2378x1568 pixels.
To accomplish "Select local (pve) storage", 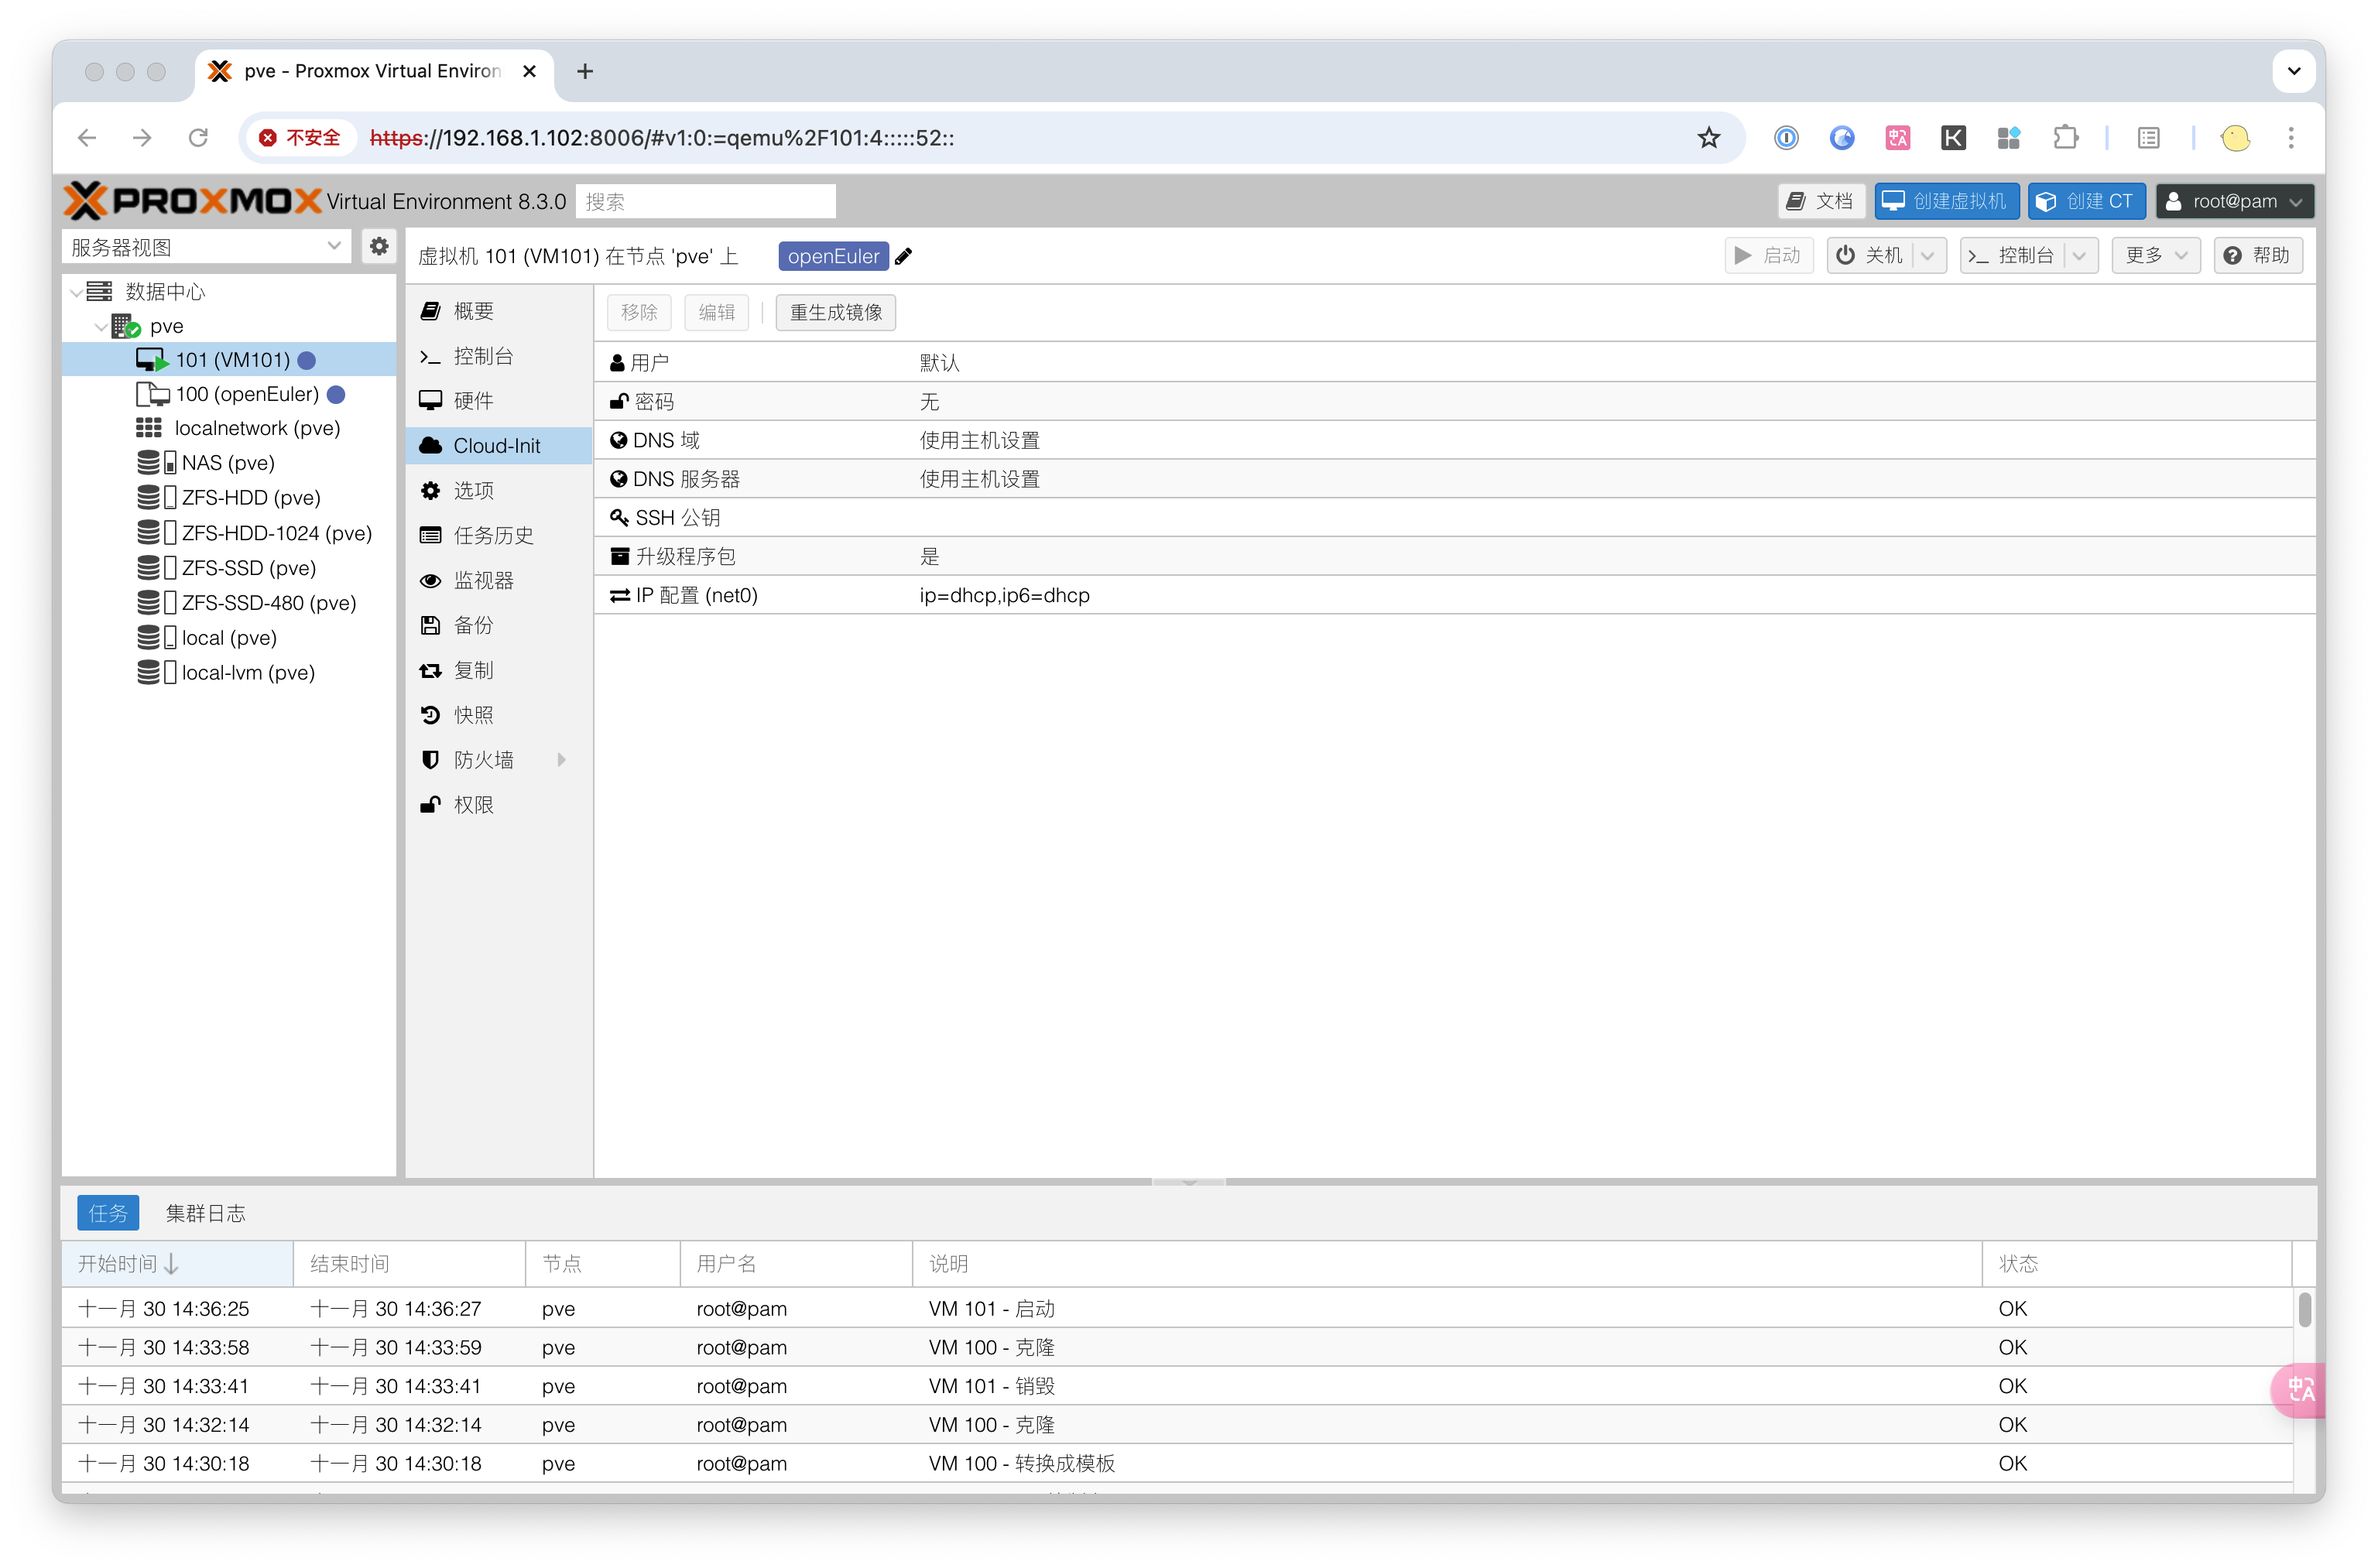I will [229, 638].
